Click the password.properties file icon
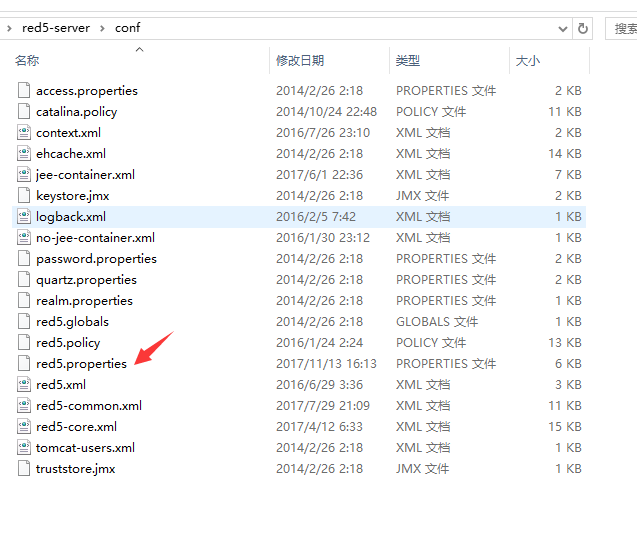This screenshot has height=547, width=637. [x=24, y=258]
